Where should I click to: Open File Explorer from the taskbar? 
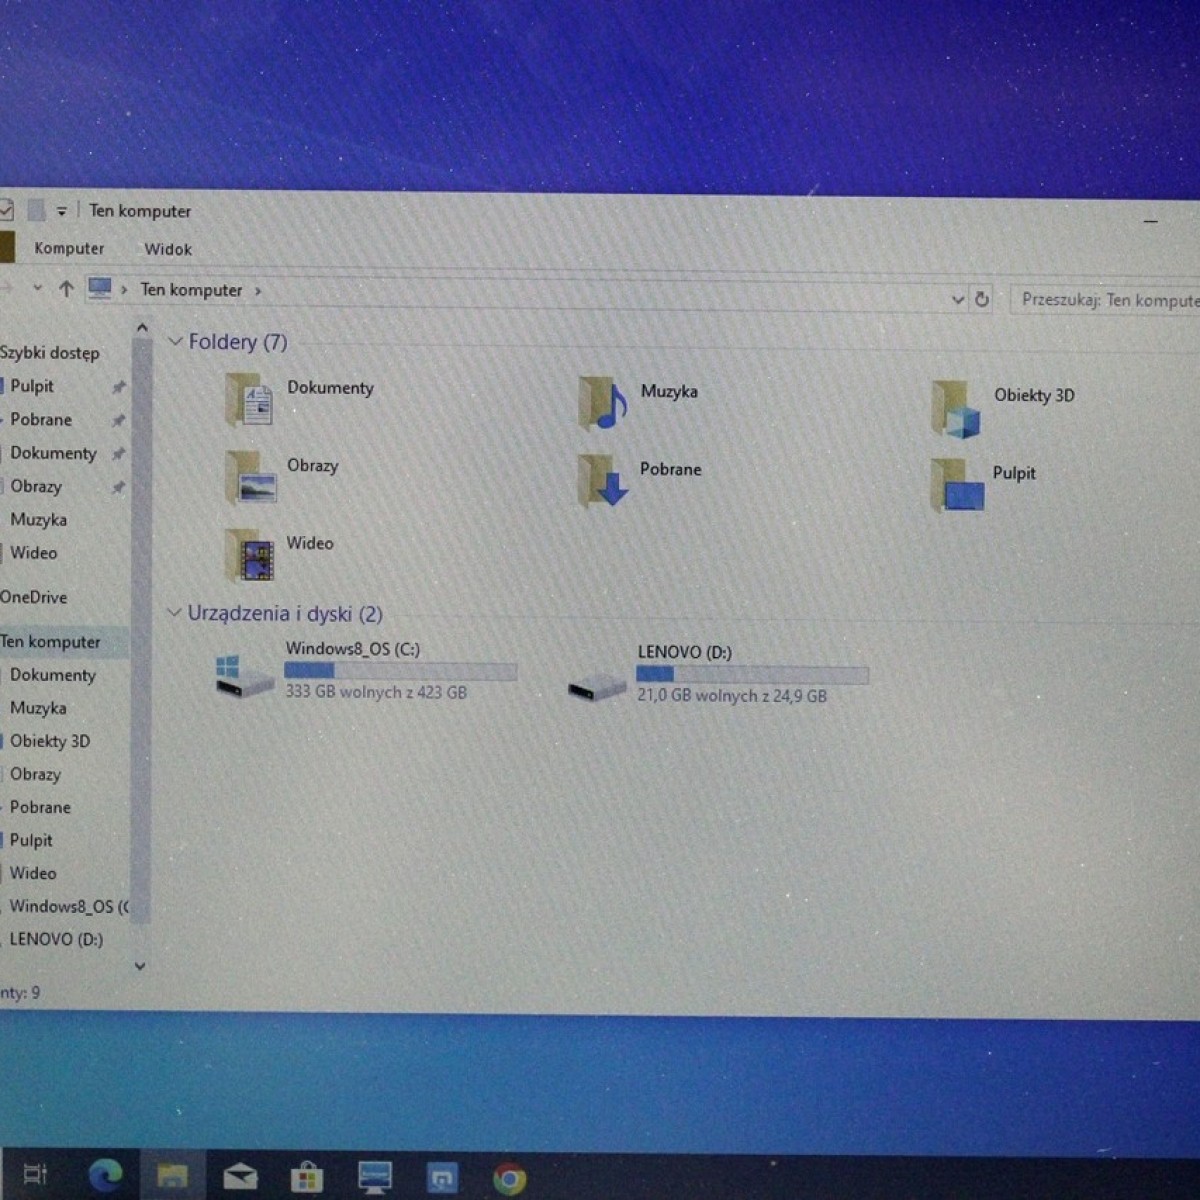pyautogui.click(x=172, y=1176)
